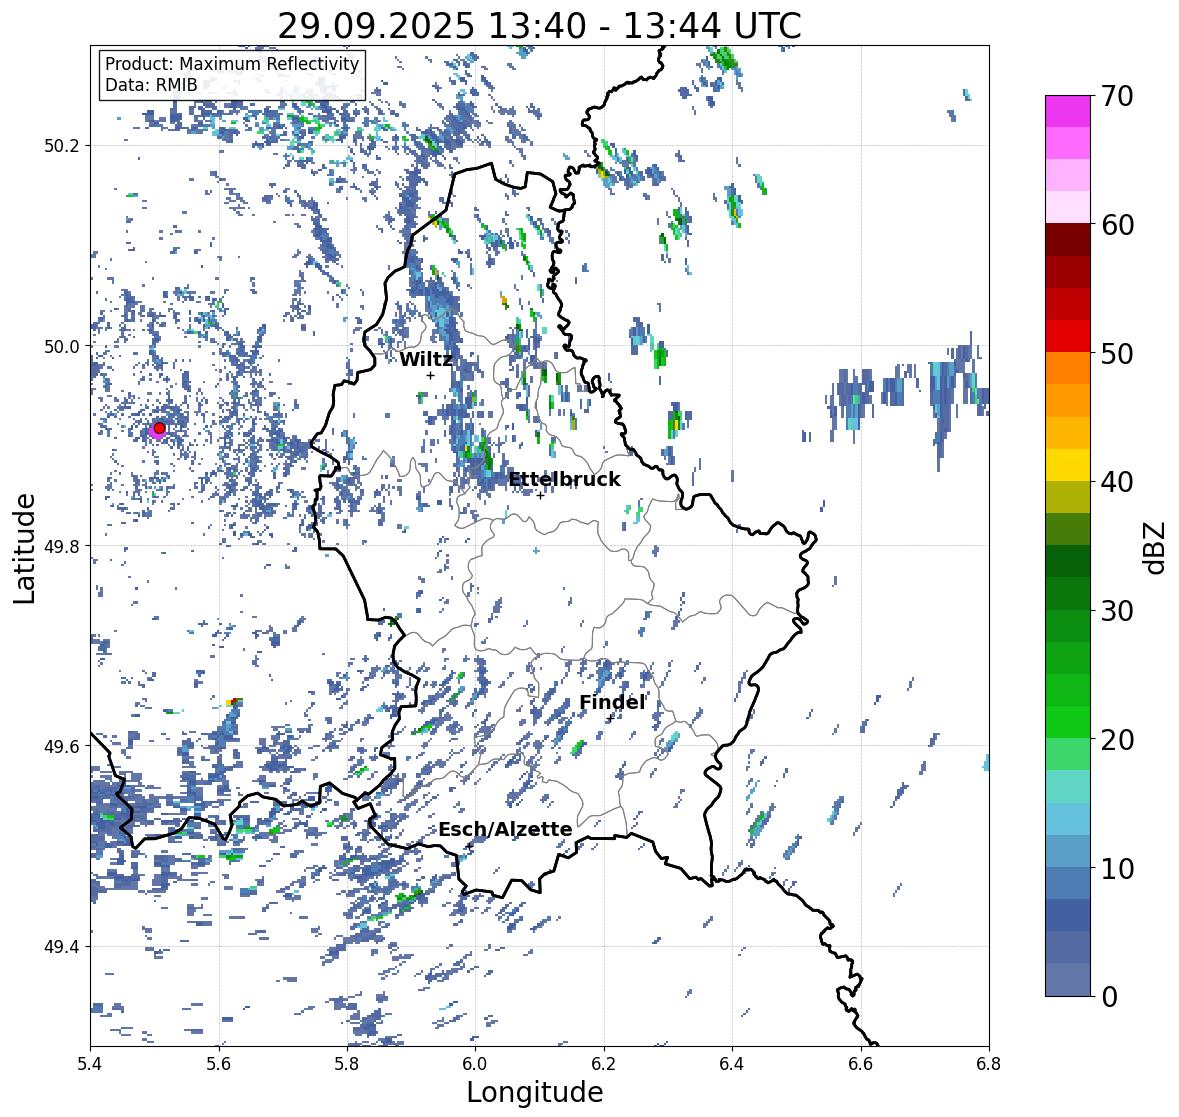Click the 5.4 longitude tick label
Screen dimensions: 1179x1117
pyautogui.click(x=90, y=1064)
